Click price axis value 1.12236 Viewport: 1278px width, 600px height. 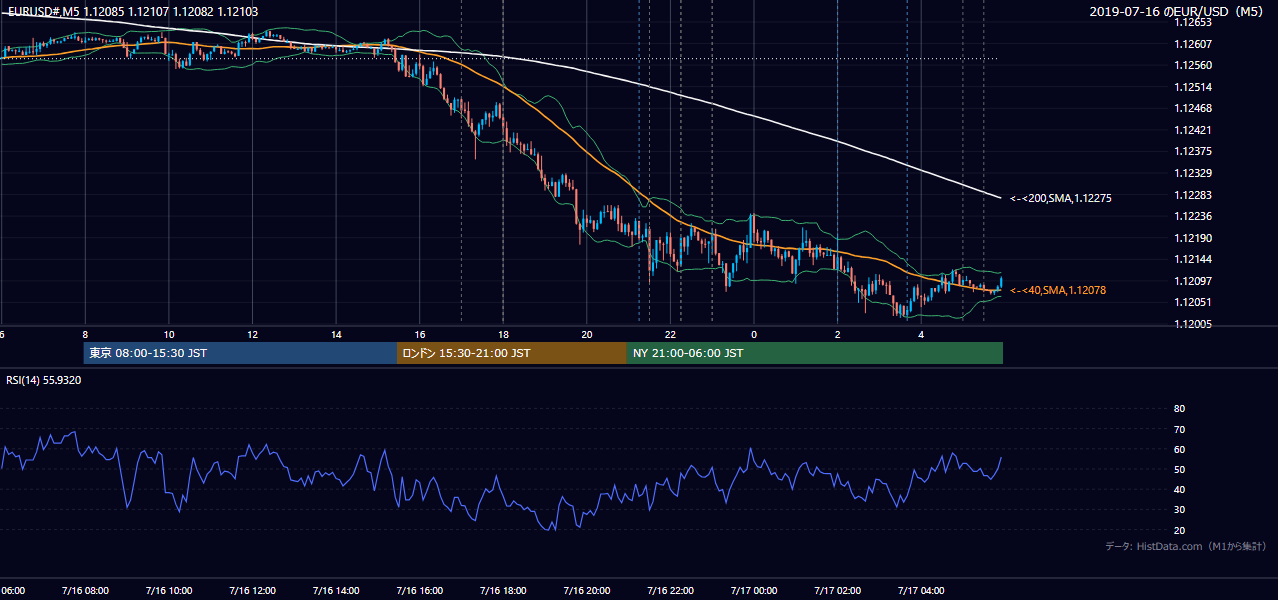point(1193,216)
